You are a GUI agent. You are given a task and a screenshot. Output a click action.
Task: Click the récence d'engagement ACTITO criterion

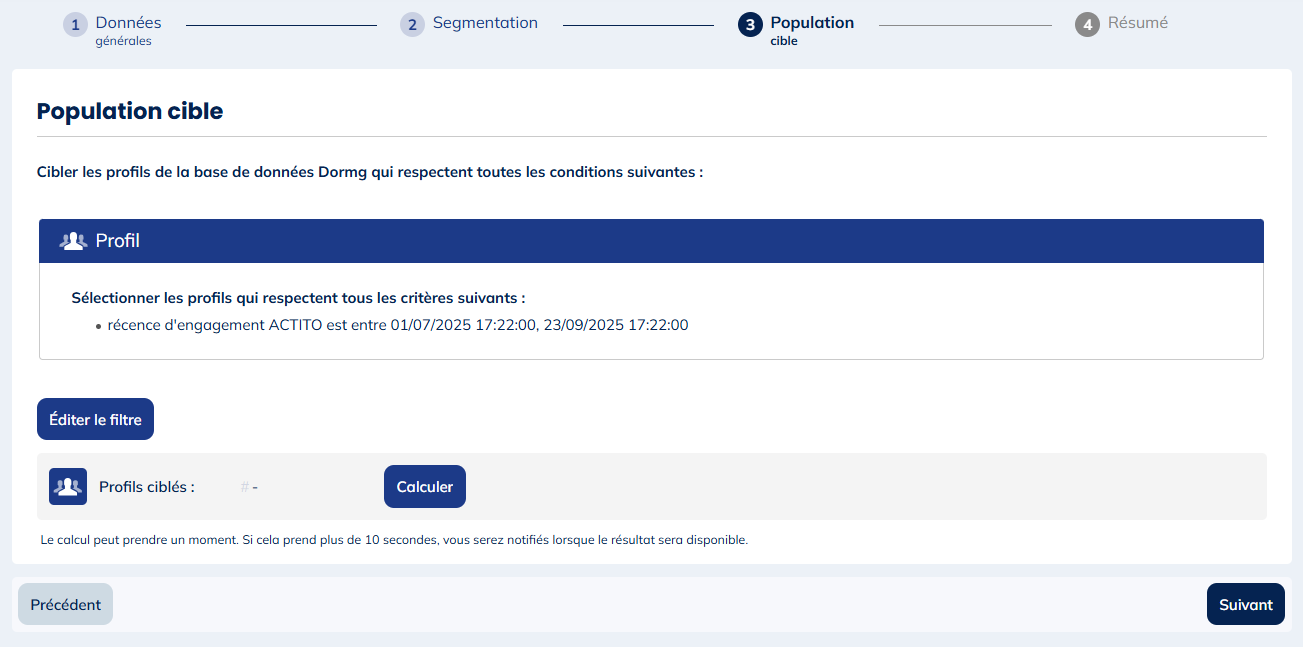398,325
